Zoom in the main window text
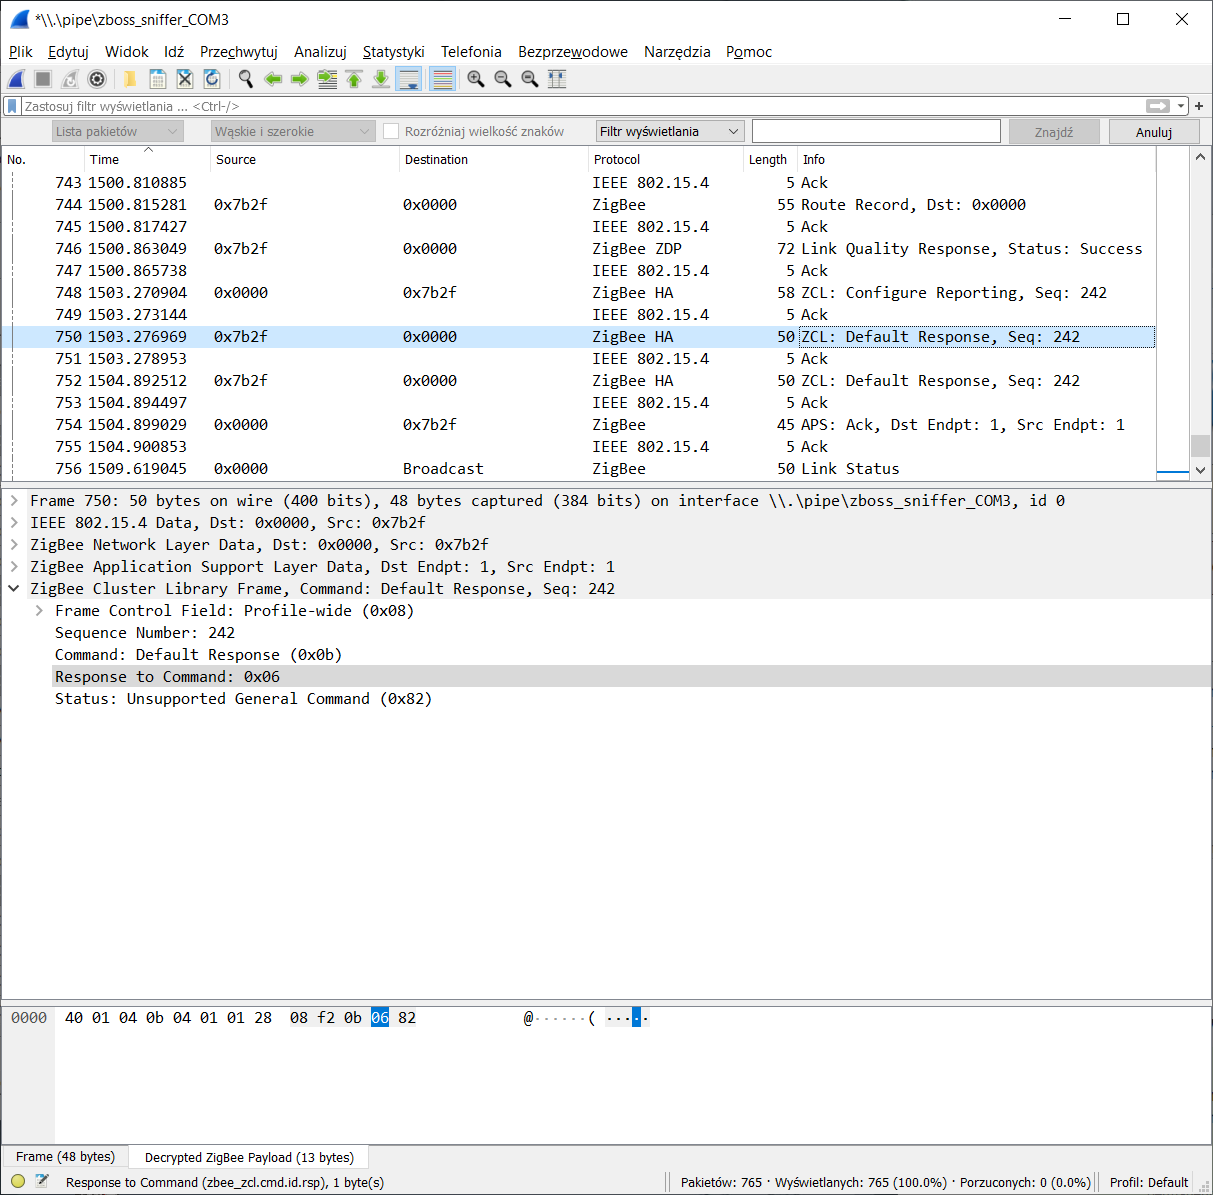The image size is (1213, 1195). point(476,79)
